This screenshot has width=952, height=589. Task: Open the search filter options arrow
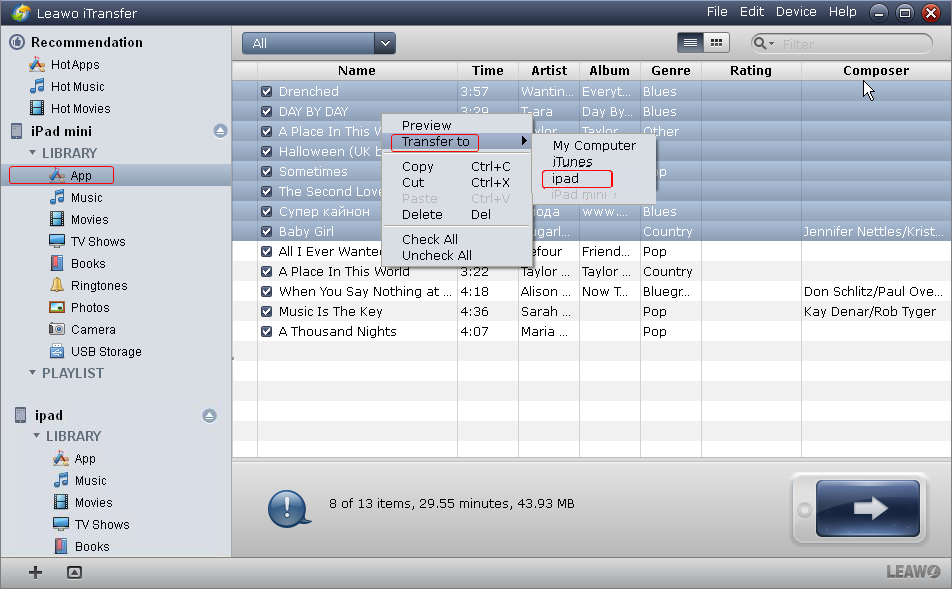pos(772,44)
